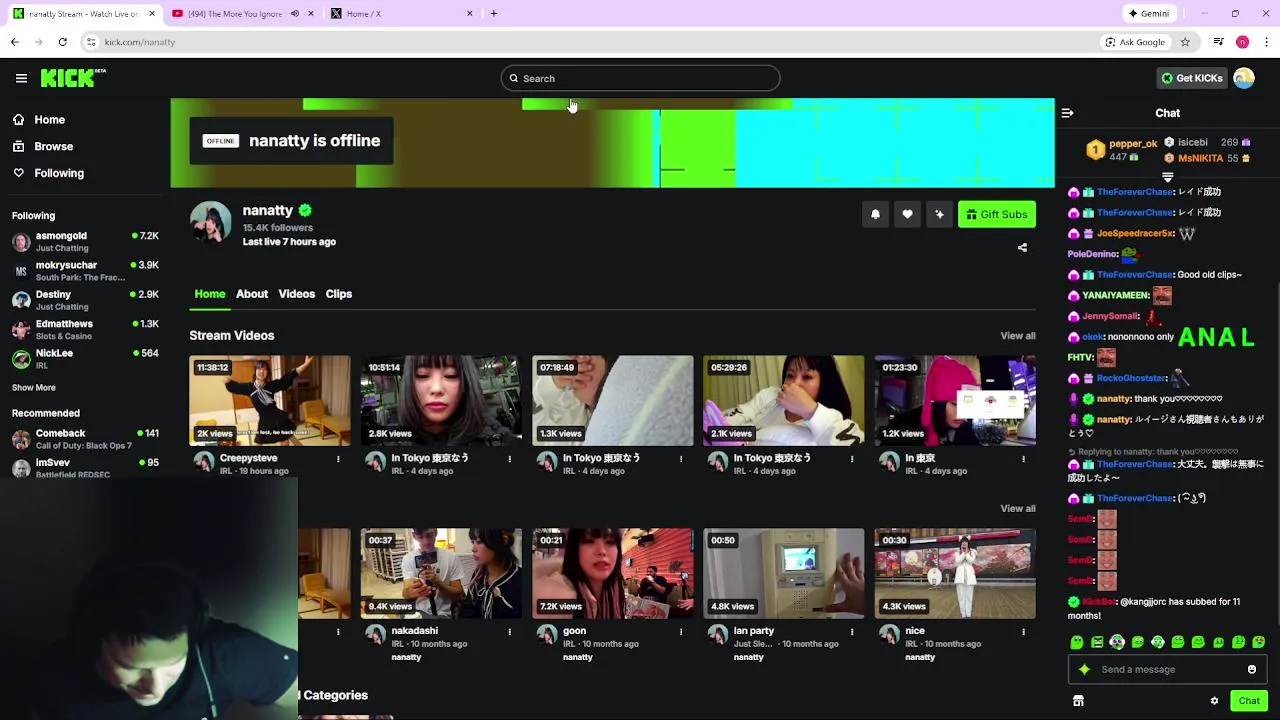Click View all for Stream Videos
This screenshot has height=720, width=1280.
point(1018,336)
